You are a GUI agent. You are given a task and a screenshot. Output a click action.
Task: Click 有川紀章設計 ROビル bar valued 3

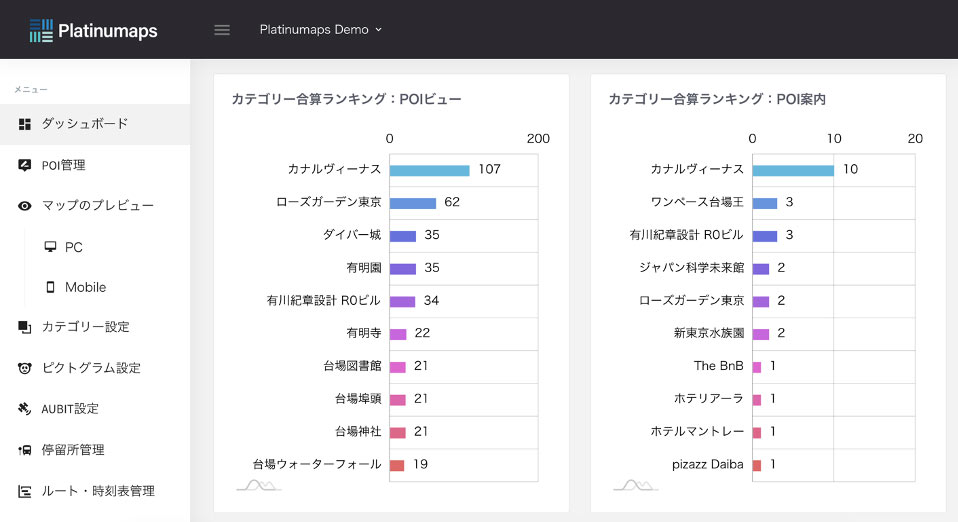(x=765, y=236)
